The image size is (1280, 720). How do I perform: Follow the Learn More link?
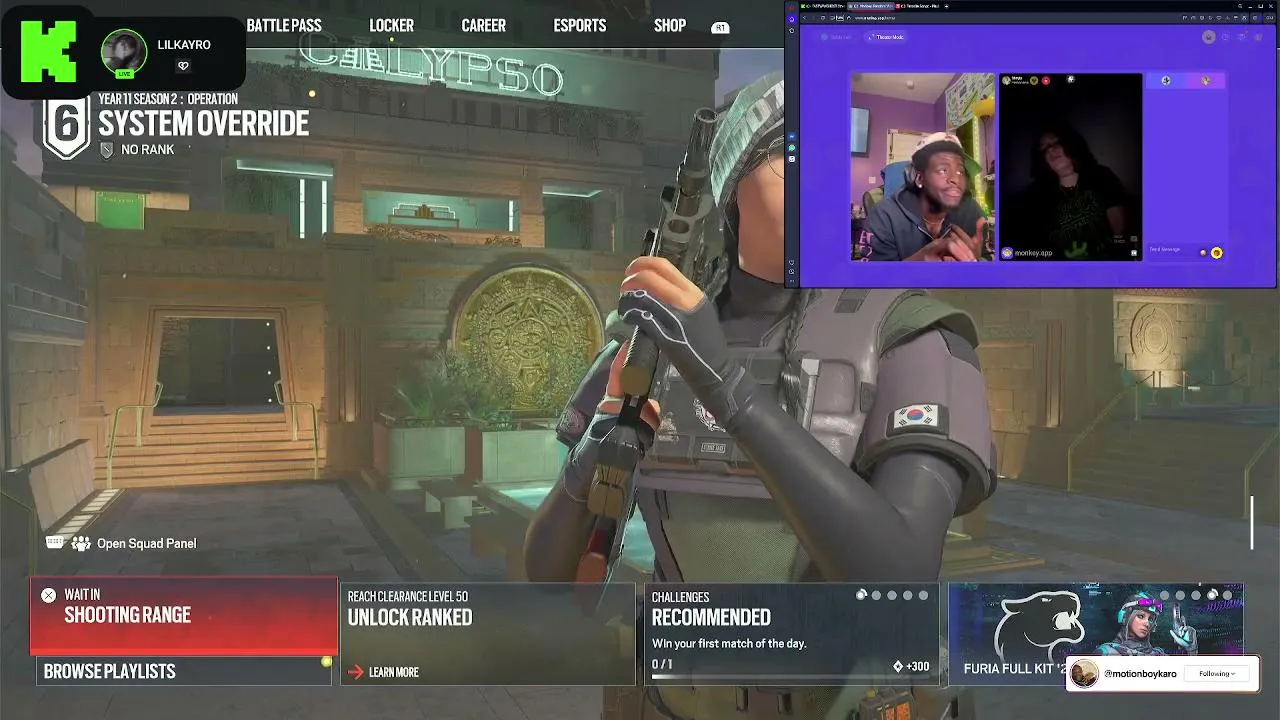point(393,672)
